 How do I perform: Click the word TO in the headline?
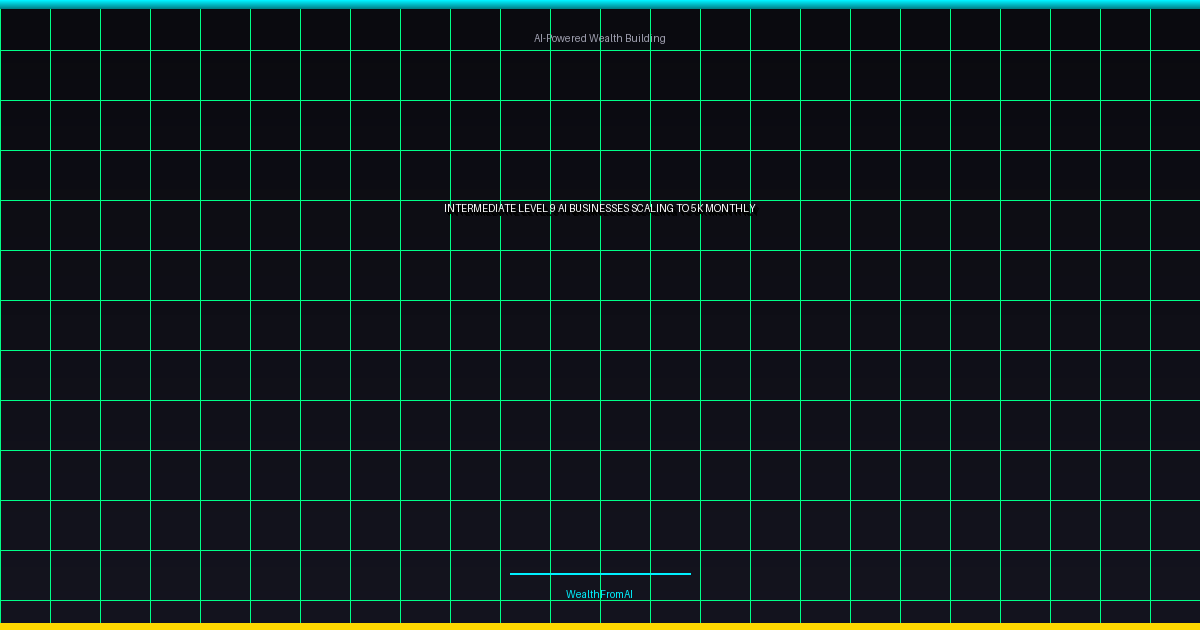683,208
